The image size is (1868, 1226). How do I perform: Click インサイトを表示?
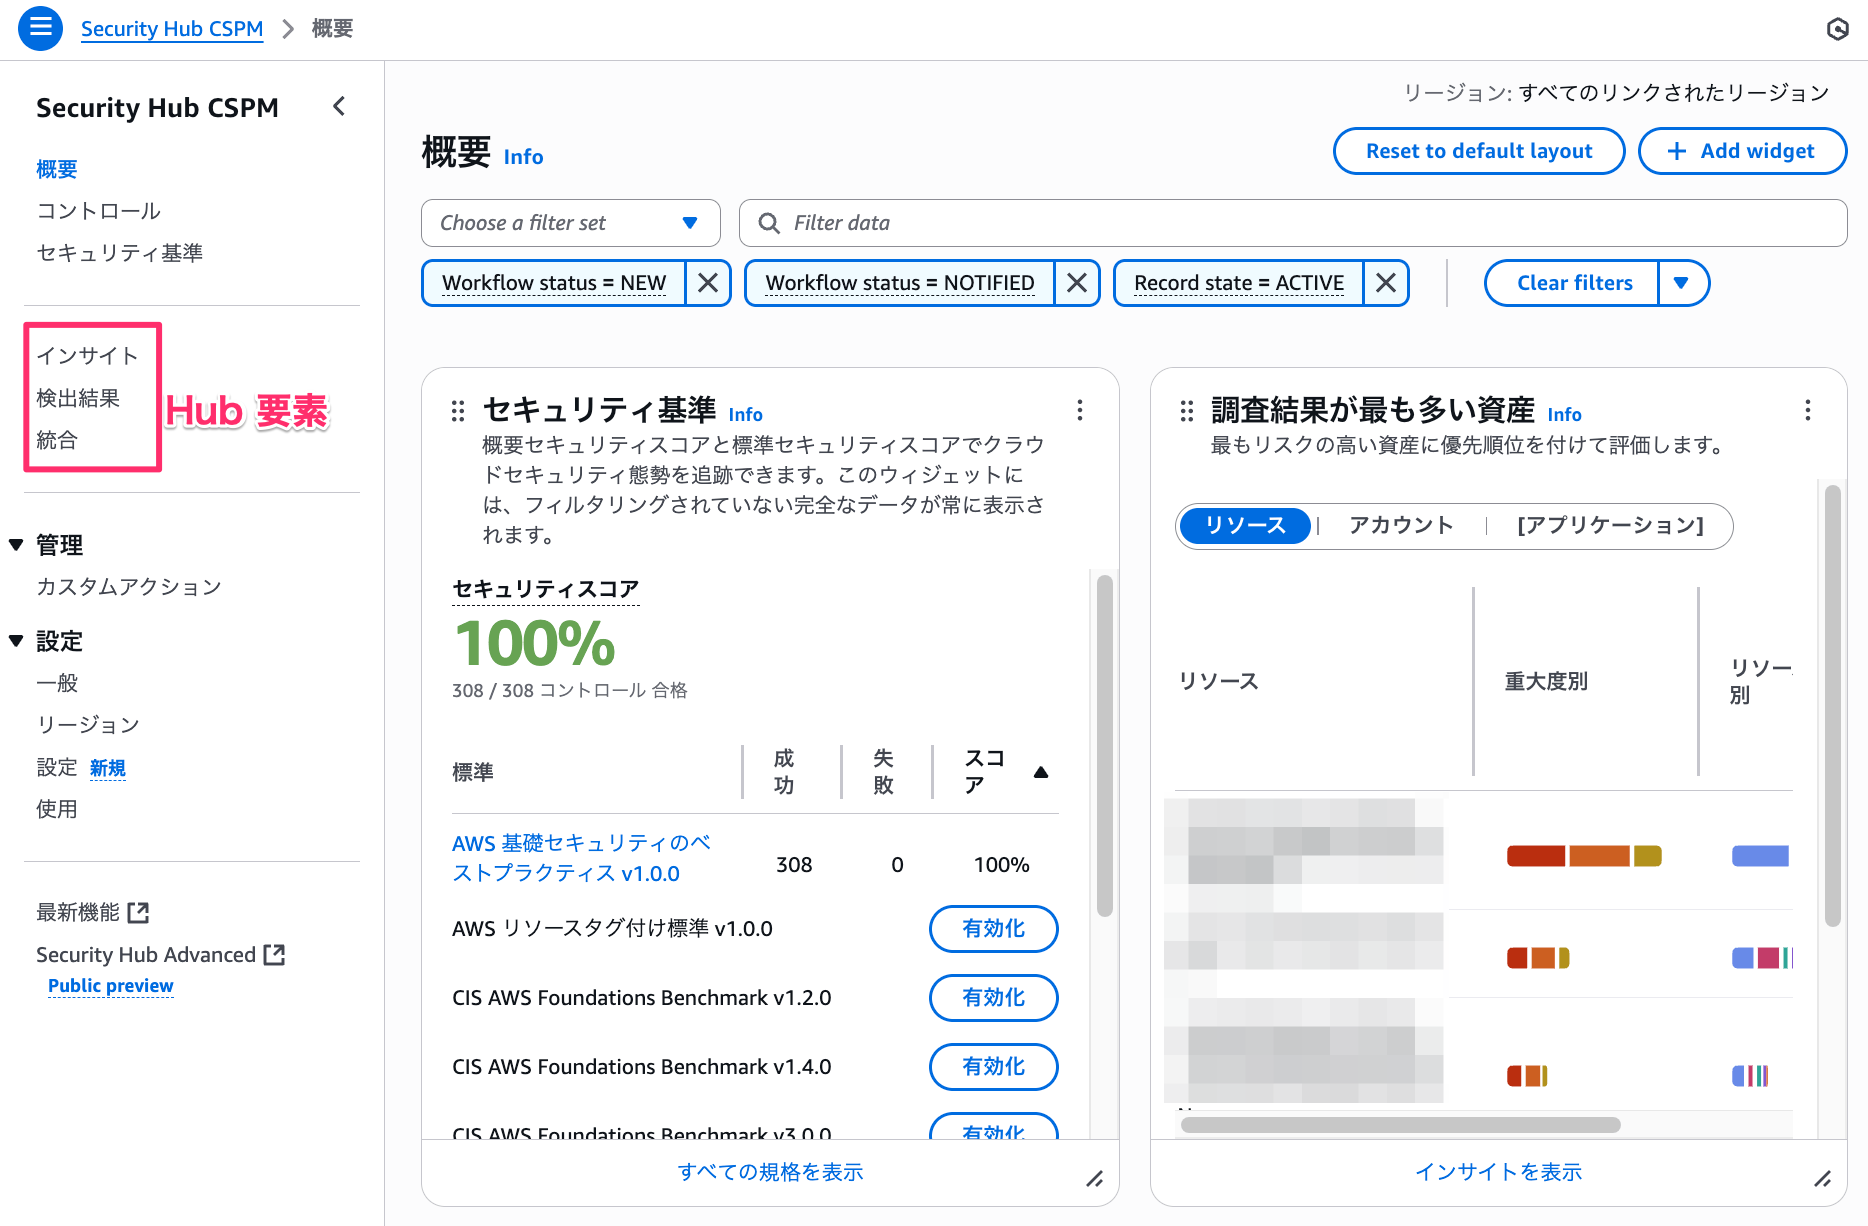(1499, 1172)
